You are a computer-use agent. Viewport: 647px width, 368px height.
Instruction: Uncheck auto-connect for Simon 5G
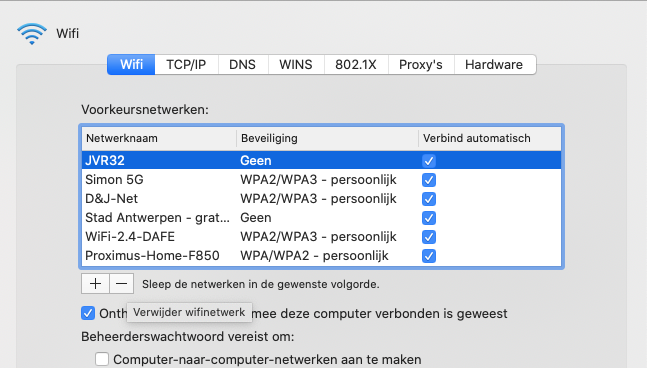pos(429,180)
